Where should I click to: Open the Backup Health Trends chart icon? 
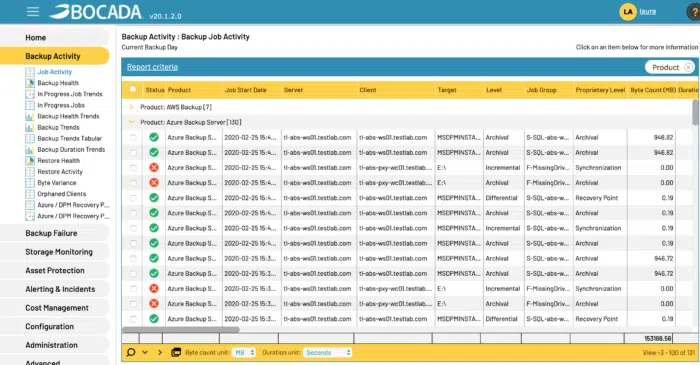[30, 116]
